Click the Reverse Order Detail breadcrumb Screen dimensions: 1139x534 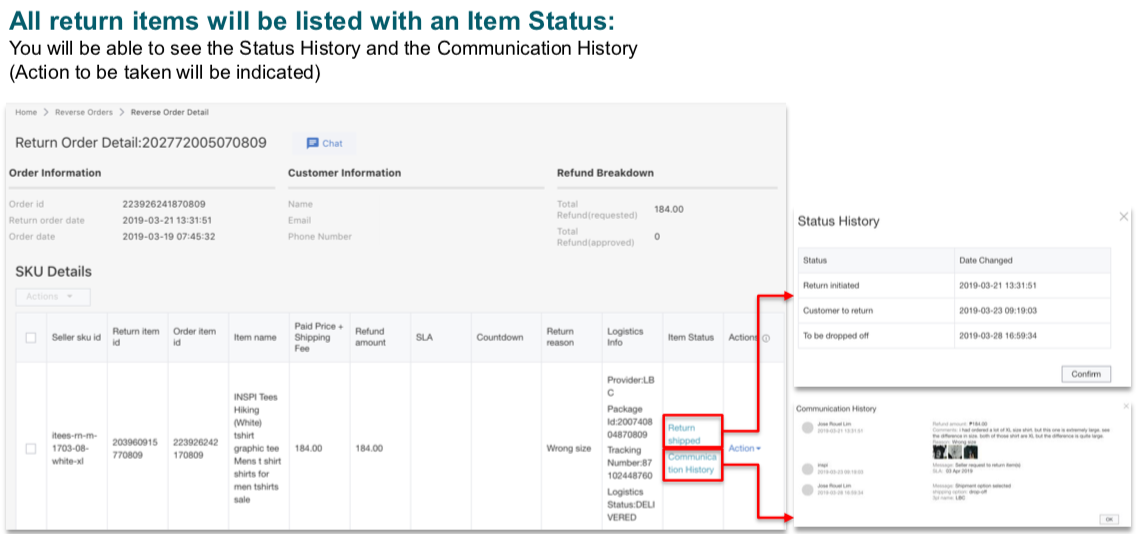pos(169,112)
